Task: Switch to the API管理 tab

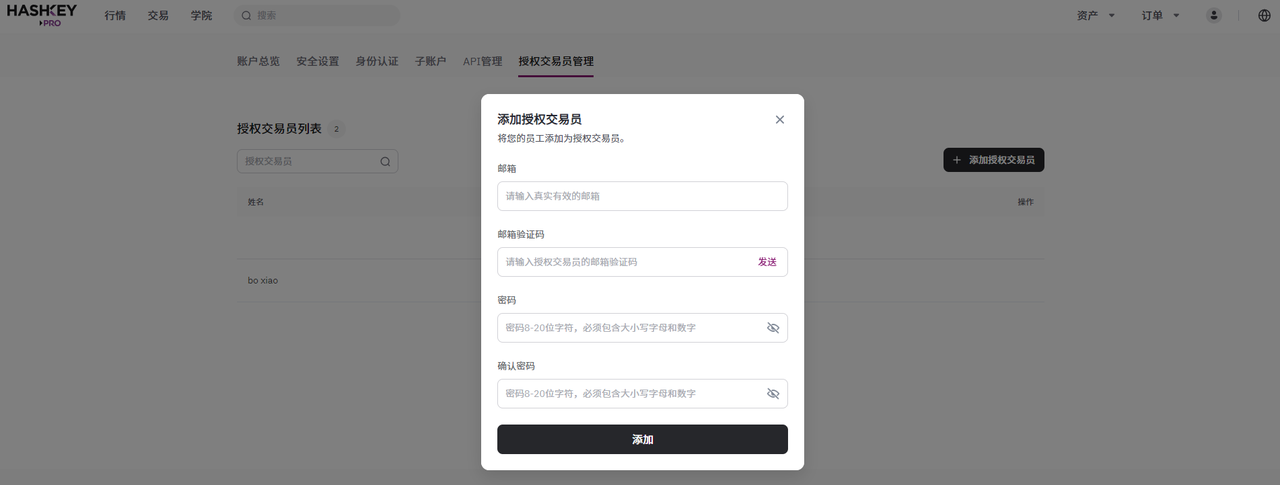Action: (482, 61)
